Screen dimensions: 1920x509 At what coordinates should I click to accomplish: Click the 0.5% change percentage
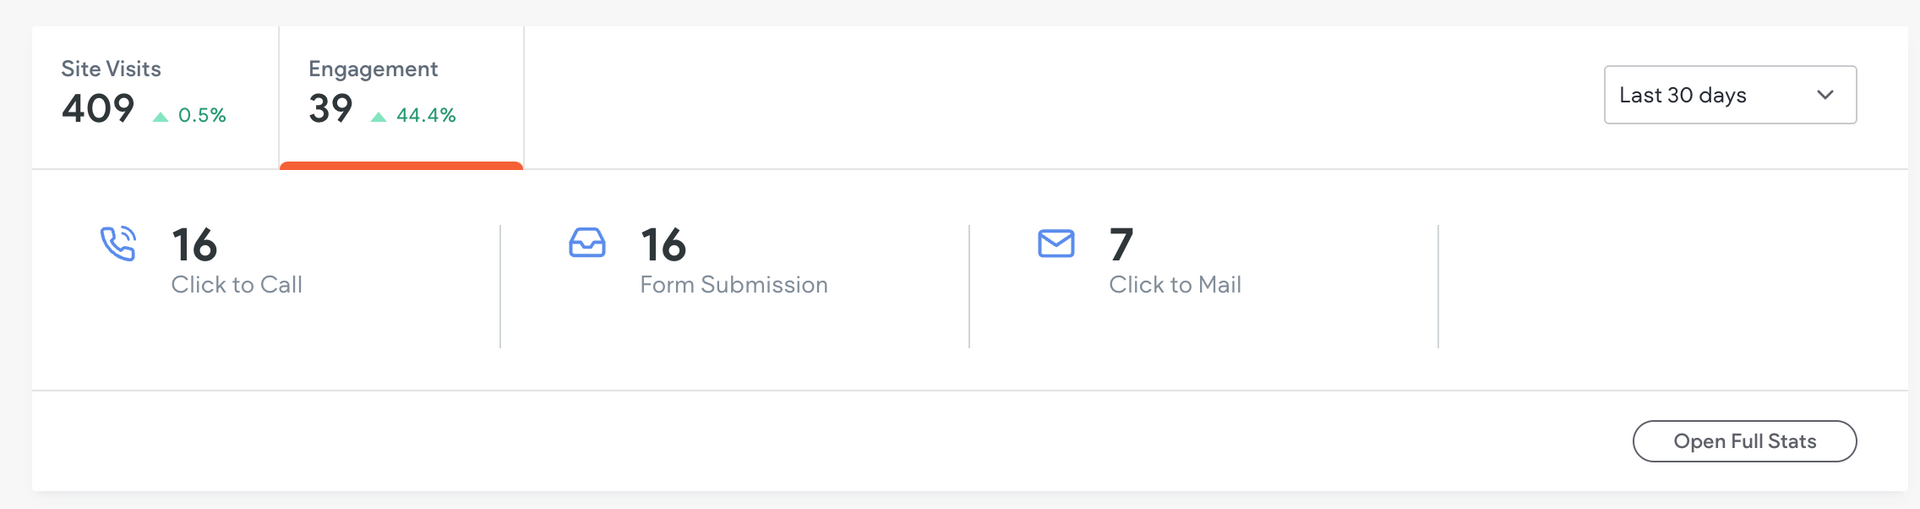pos(202,116)
